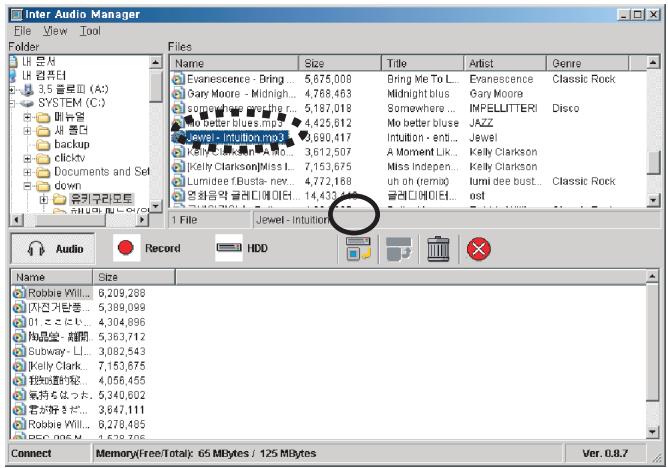Click the greyed upload-to-PC toolbar icon
This screenshot has height=468, width=668.
tap(399, 249)
